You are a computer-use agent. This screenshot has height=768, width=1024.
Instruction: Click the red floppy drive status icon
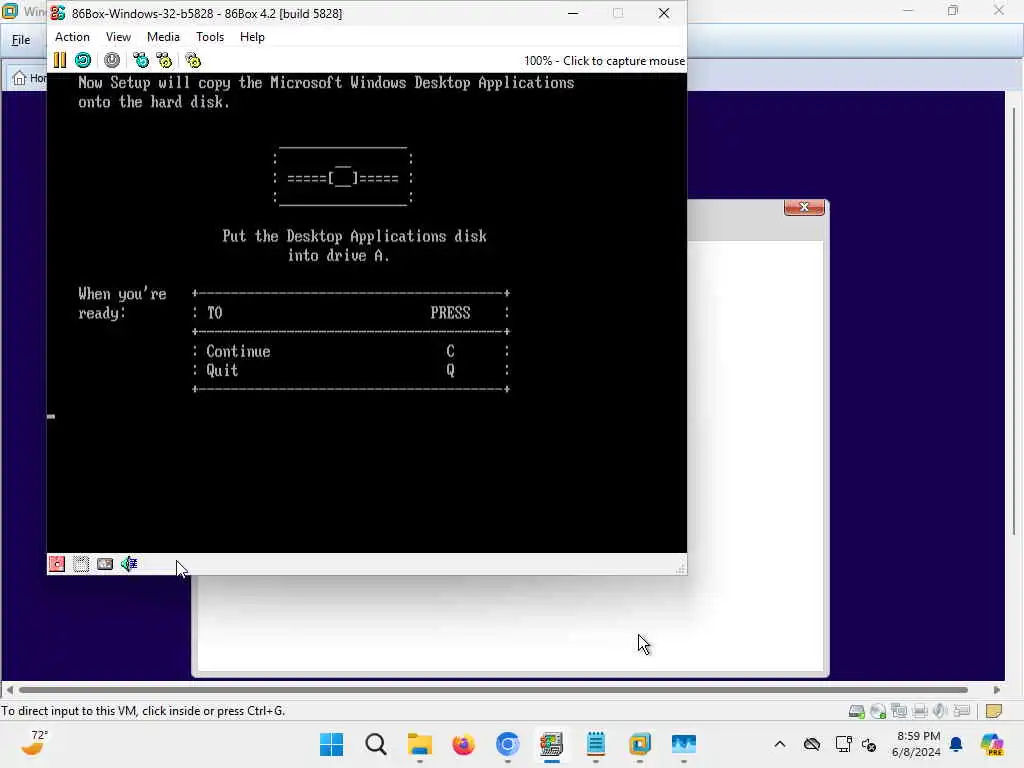57,564
